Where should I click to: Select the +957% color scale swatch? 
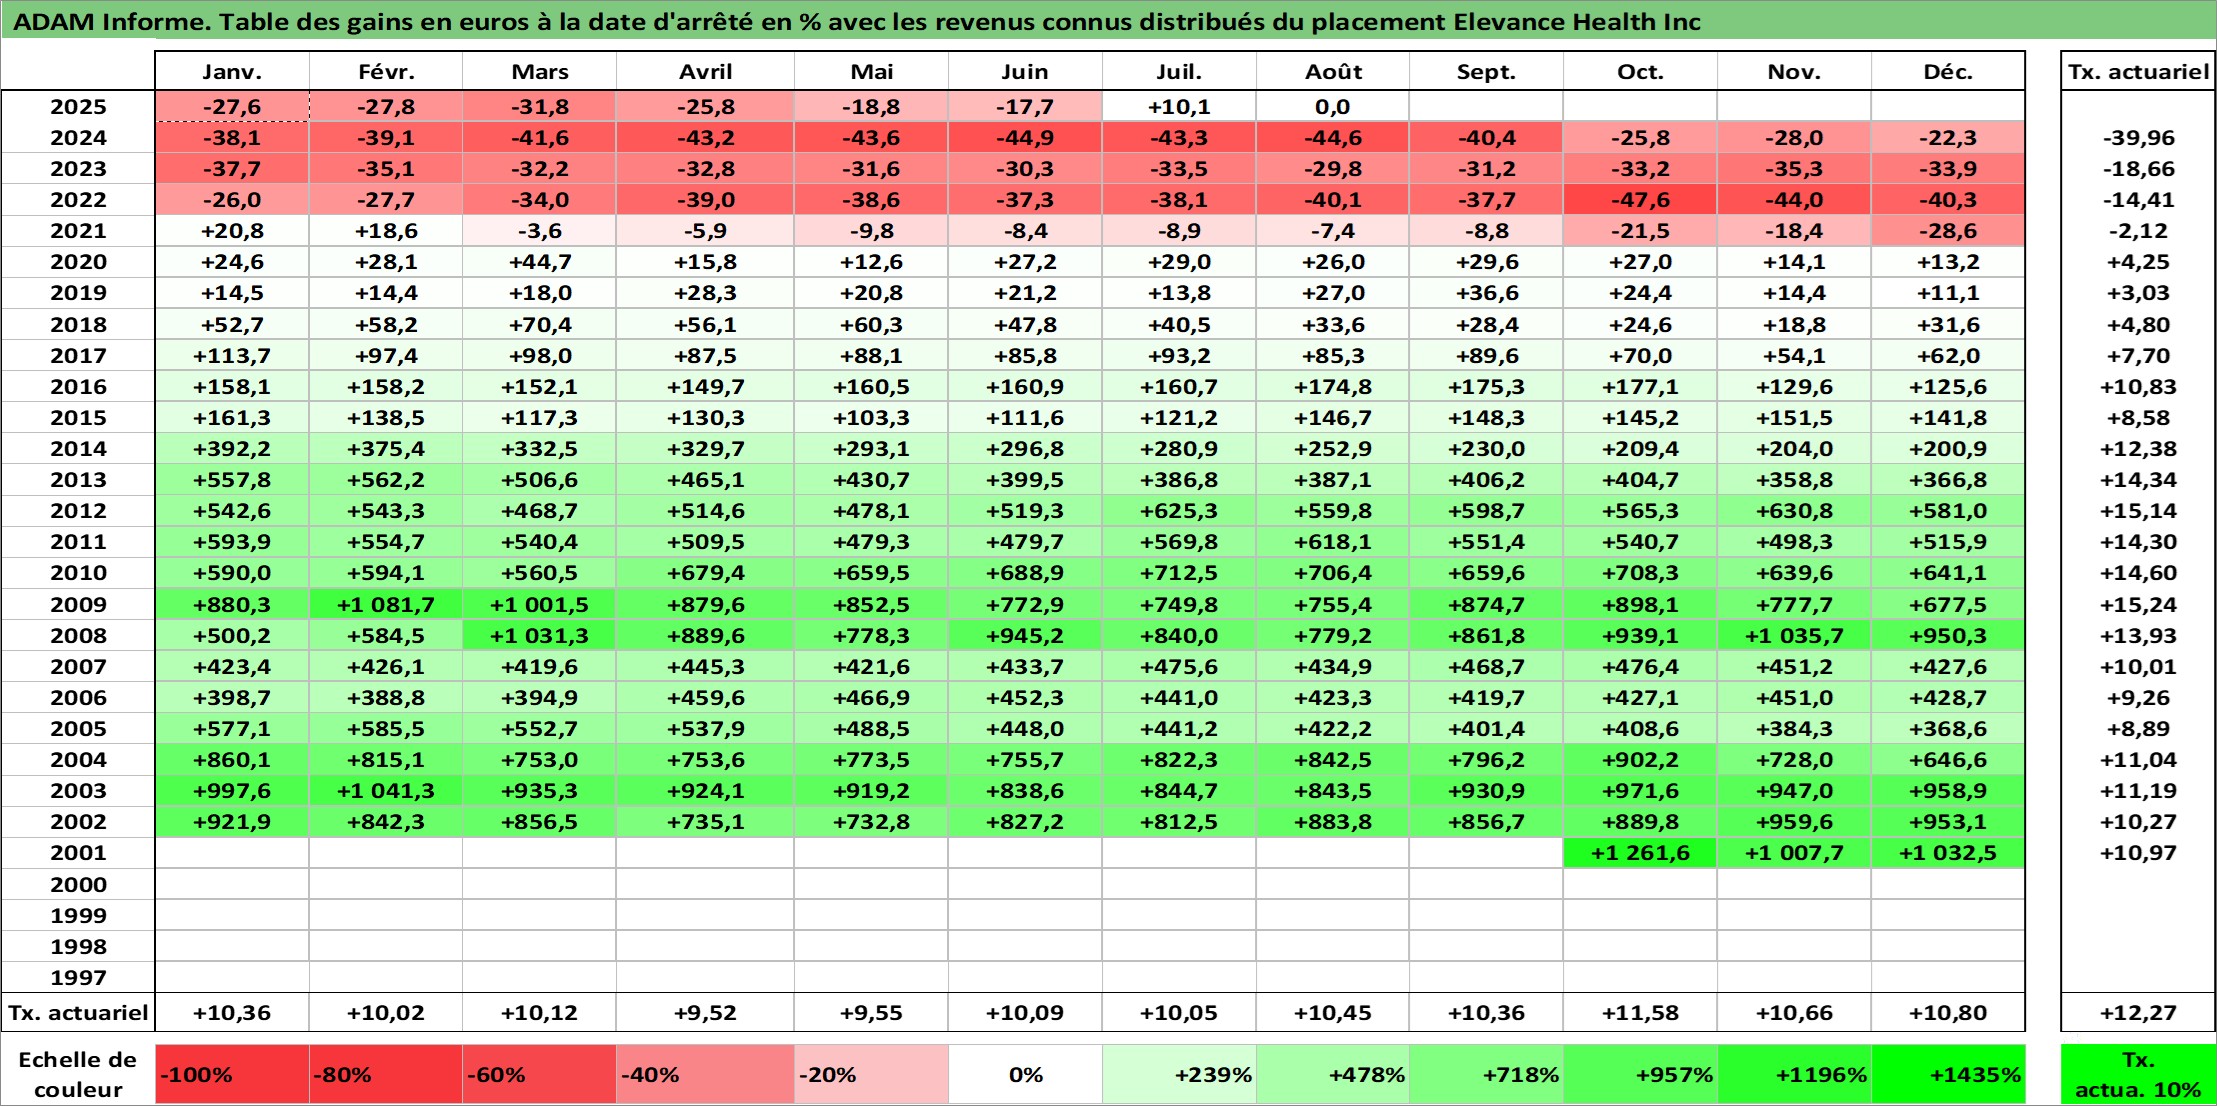pyautogui.click(x=1640, y=1075)
